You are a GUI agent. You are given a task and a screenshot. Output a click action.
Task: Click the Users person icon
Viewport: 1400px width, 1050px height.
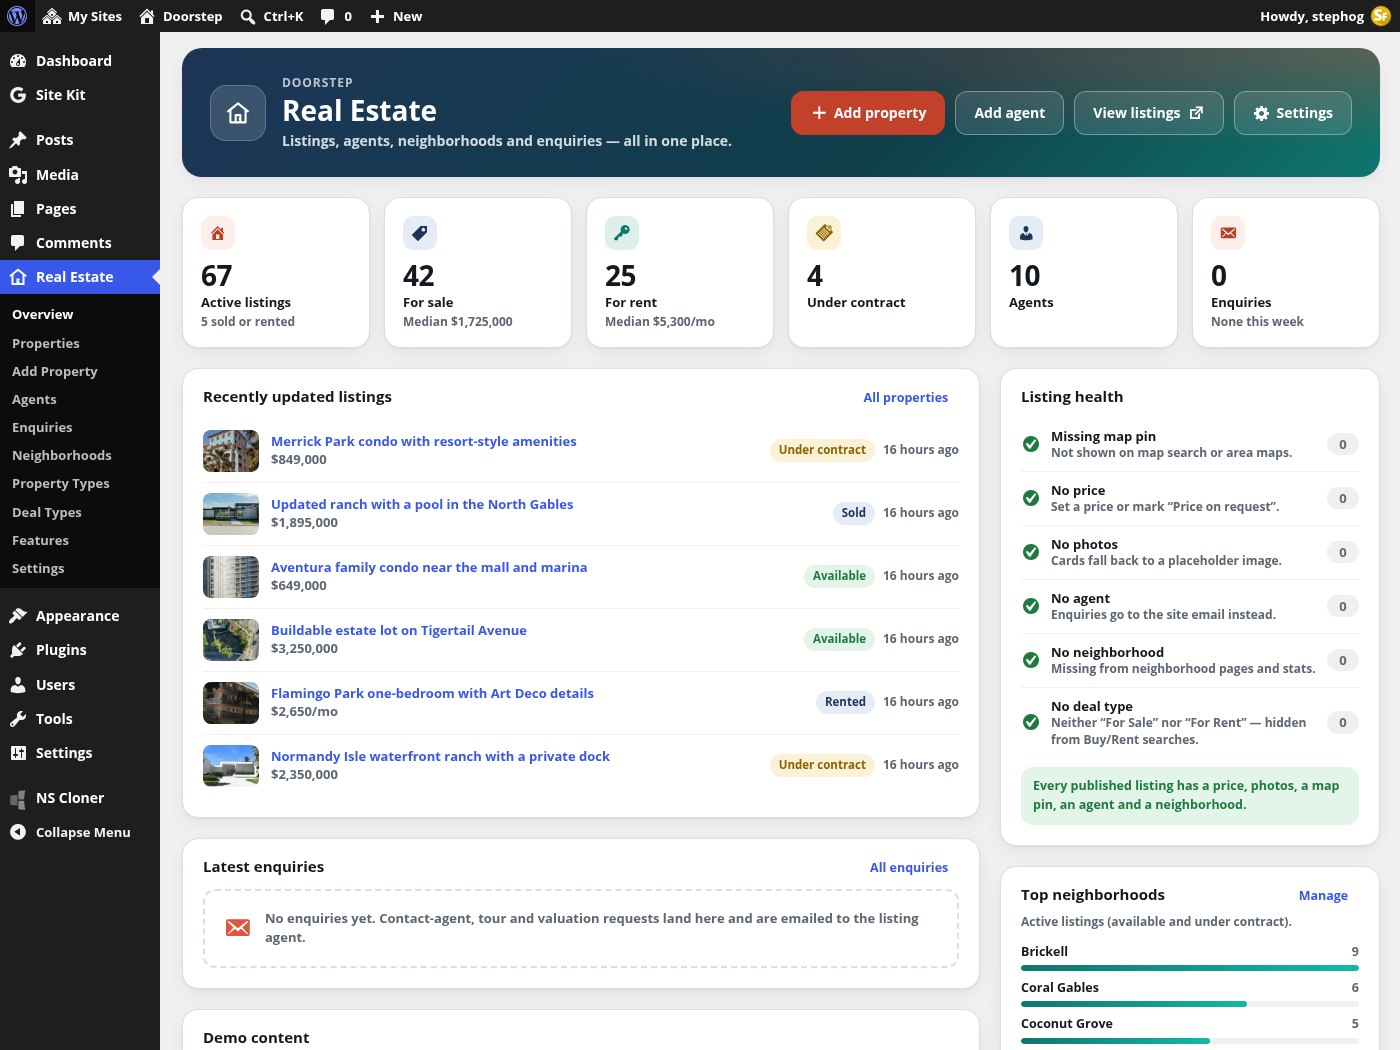tap(18, 685)
